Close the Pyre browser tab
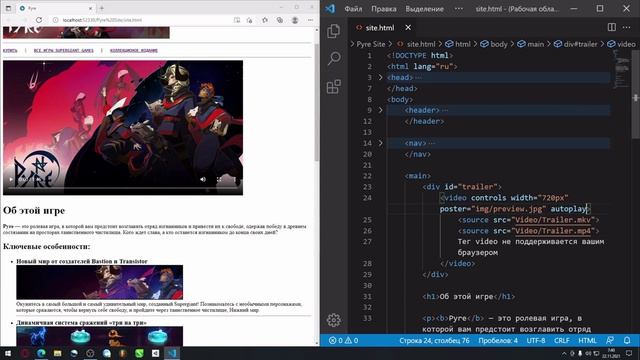The width and height of the screenshot is (640, 360). pyautogui.click(x=91, y=8)
